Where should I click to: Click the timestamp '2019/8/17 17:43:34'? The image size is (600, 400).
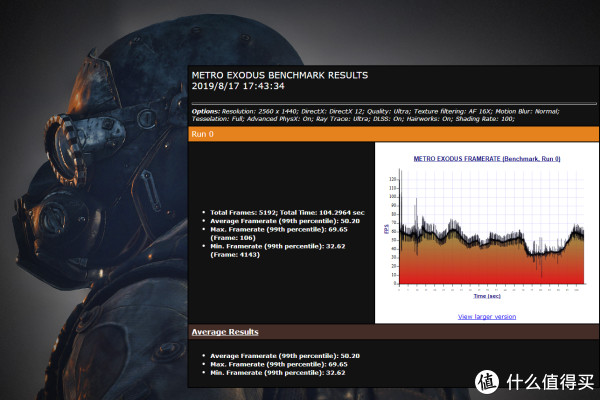pyautogui.click(x=238, y=86)
